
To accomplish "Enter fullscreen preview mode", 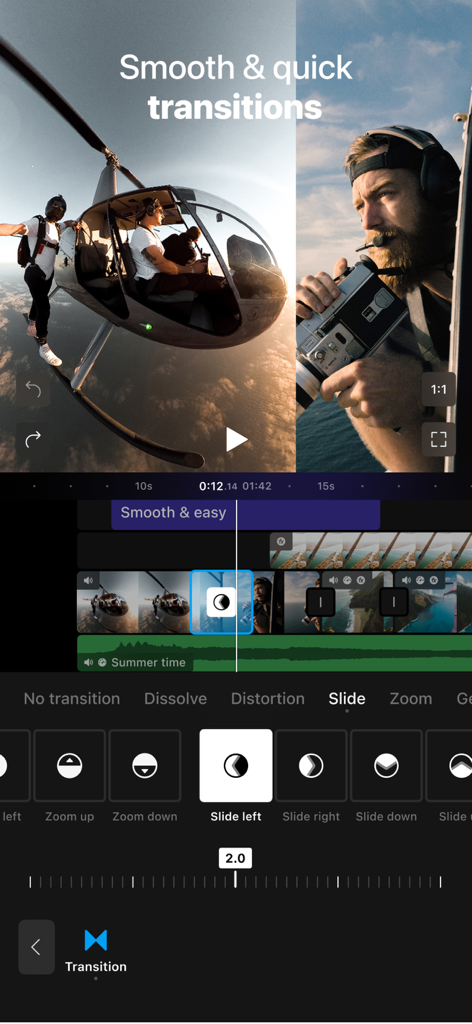I will click(x=438, y=439).
